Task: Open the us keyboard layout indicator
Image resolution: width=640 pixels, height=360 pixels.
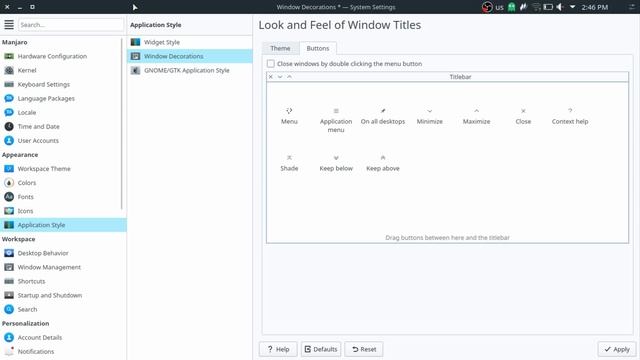Action: click(500, 7)
